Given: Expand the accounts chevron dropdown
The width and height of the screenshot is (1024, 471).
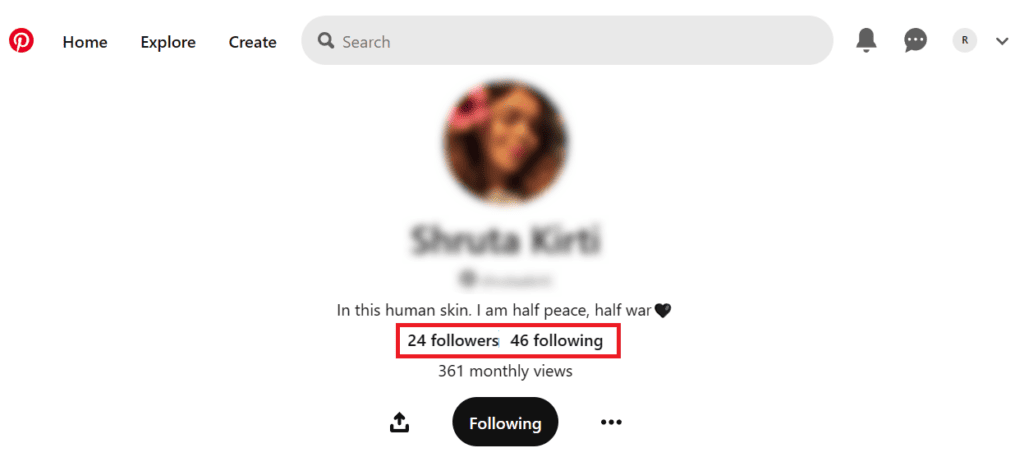Looking at the screenshot, I should click(x=1002, y=41).
